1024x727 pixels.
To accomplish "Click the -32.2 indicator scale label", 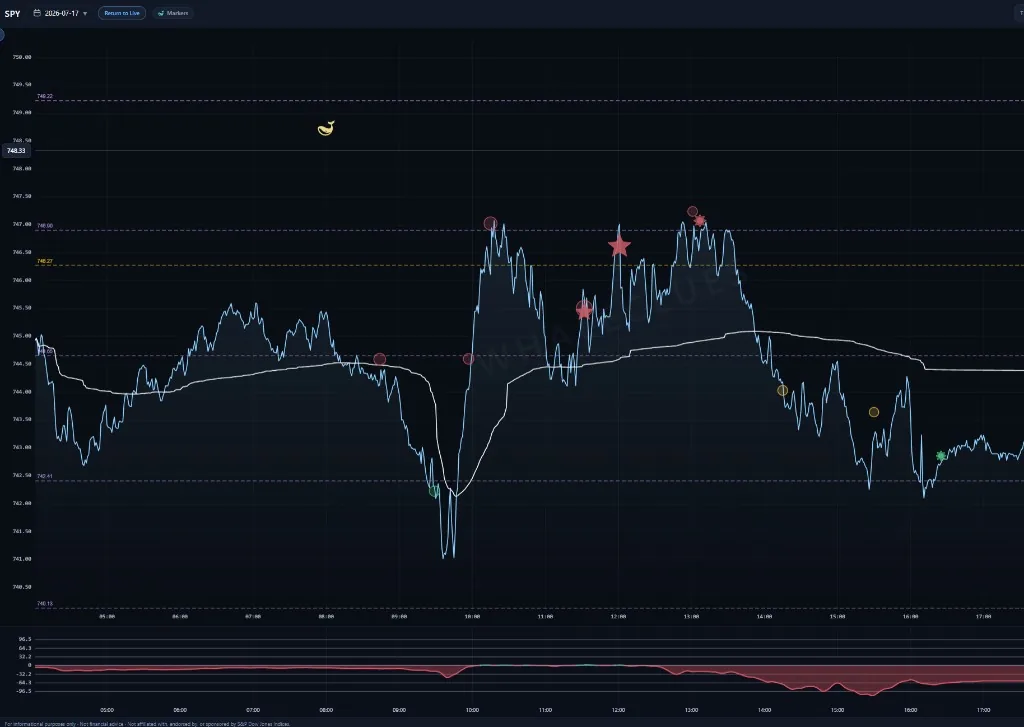I will 24,673.
